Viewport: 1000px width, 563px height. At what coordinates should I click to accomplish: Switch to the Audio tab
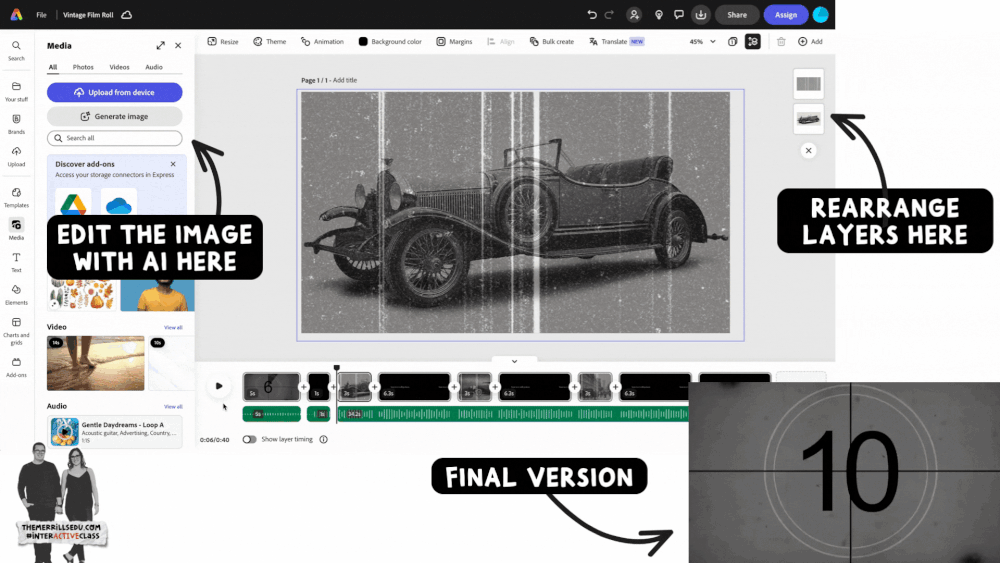click(154, 67)
